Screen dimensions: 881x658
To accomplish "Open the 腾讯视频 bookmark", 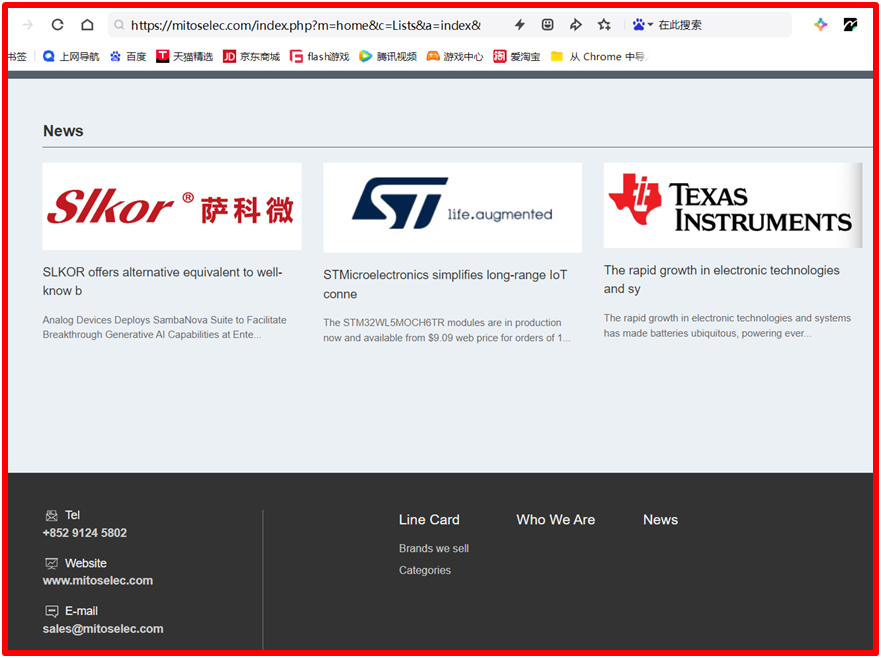I will 388,57.
